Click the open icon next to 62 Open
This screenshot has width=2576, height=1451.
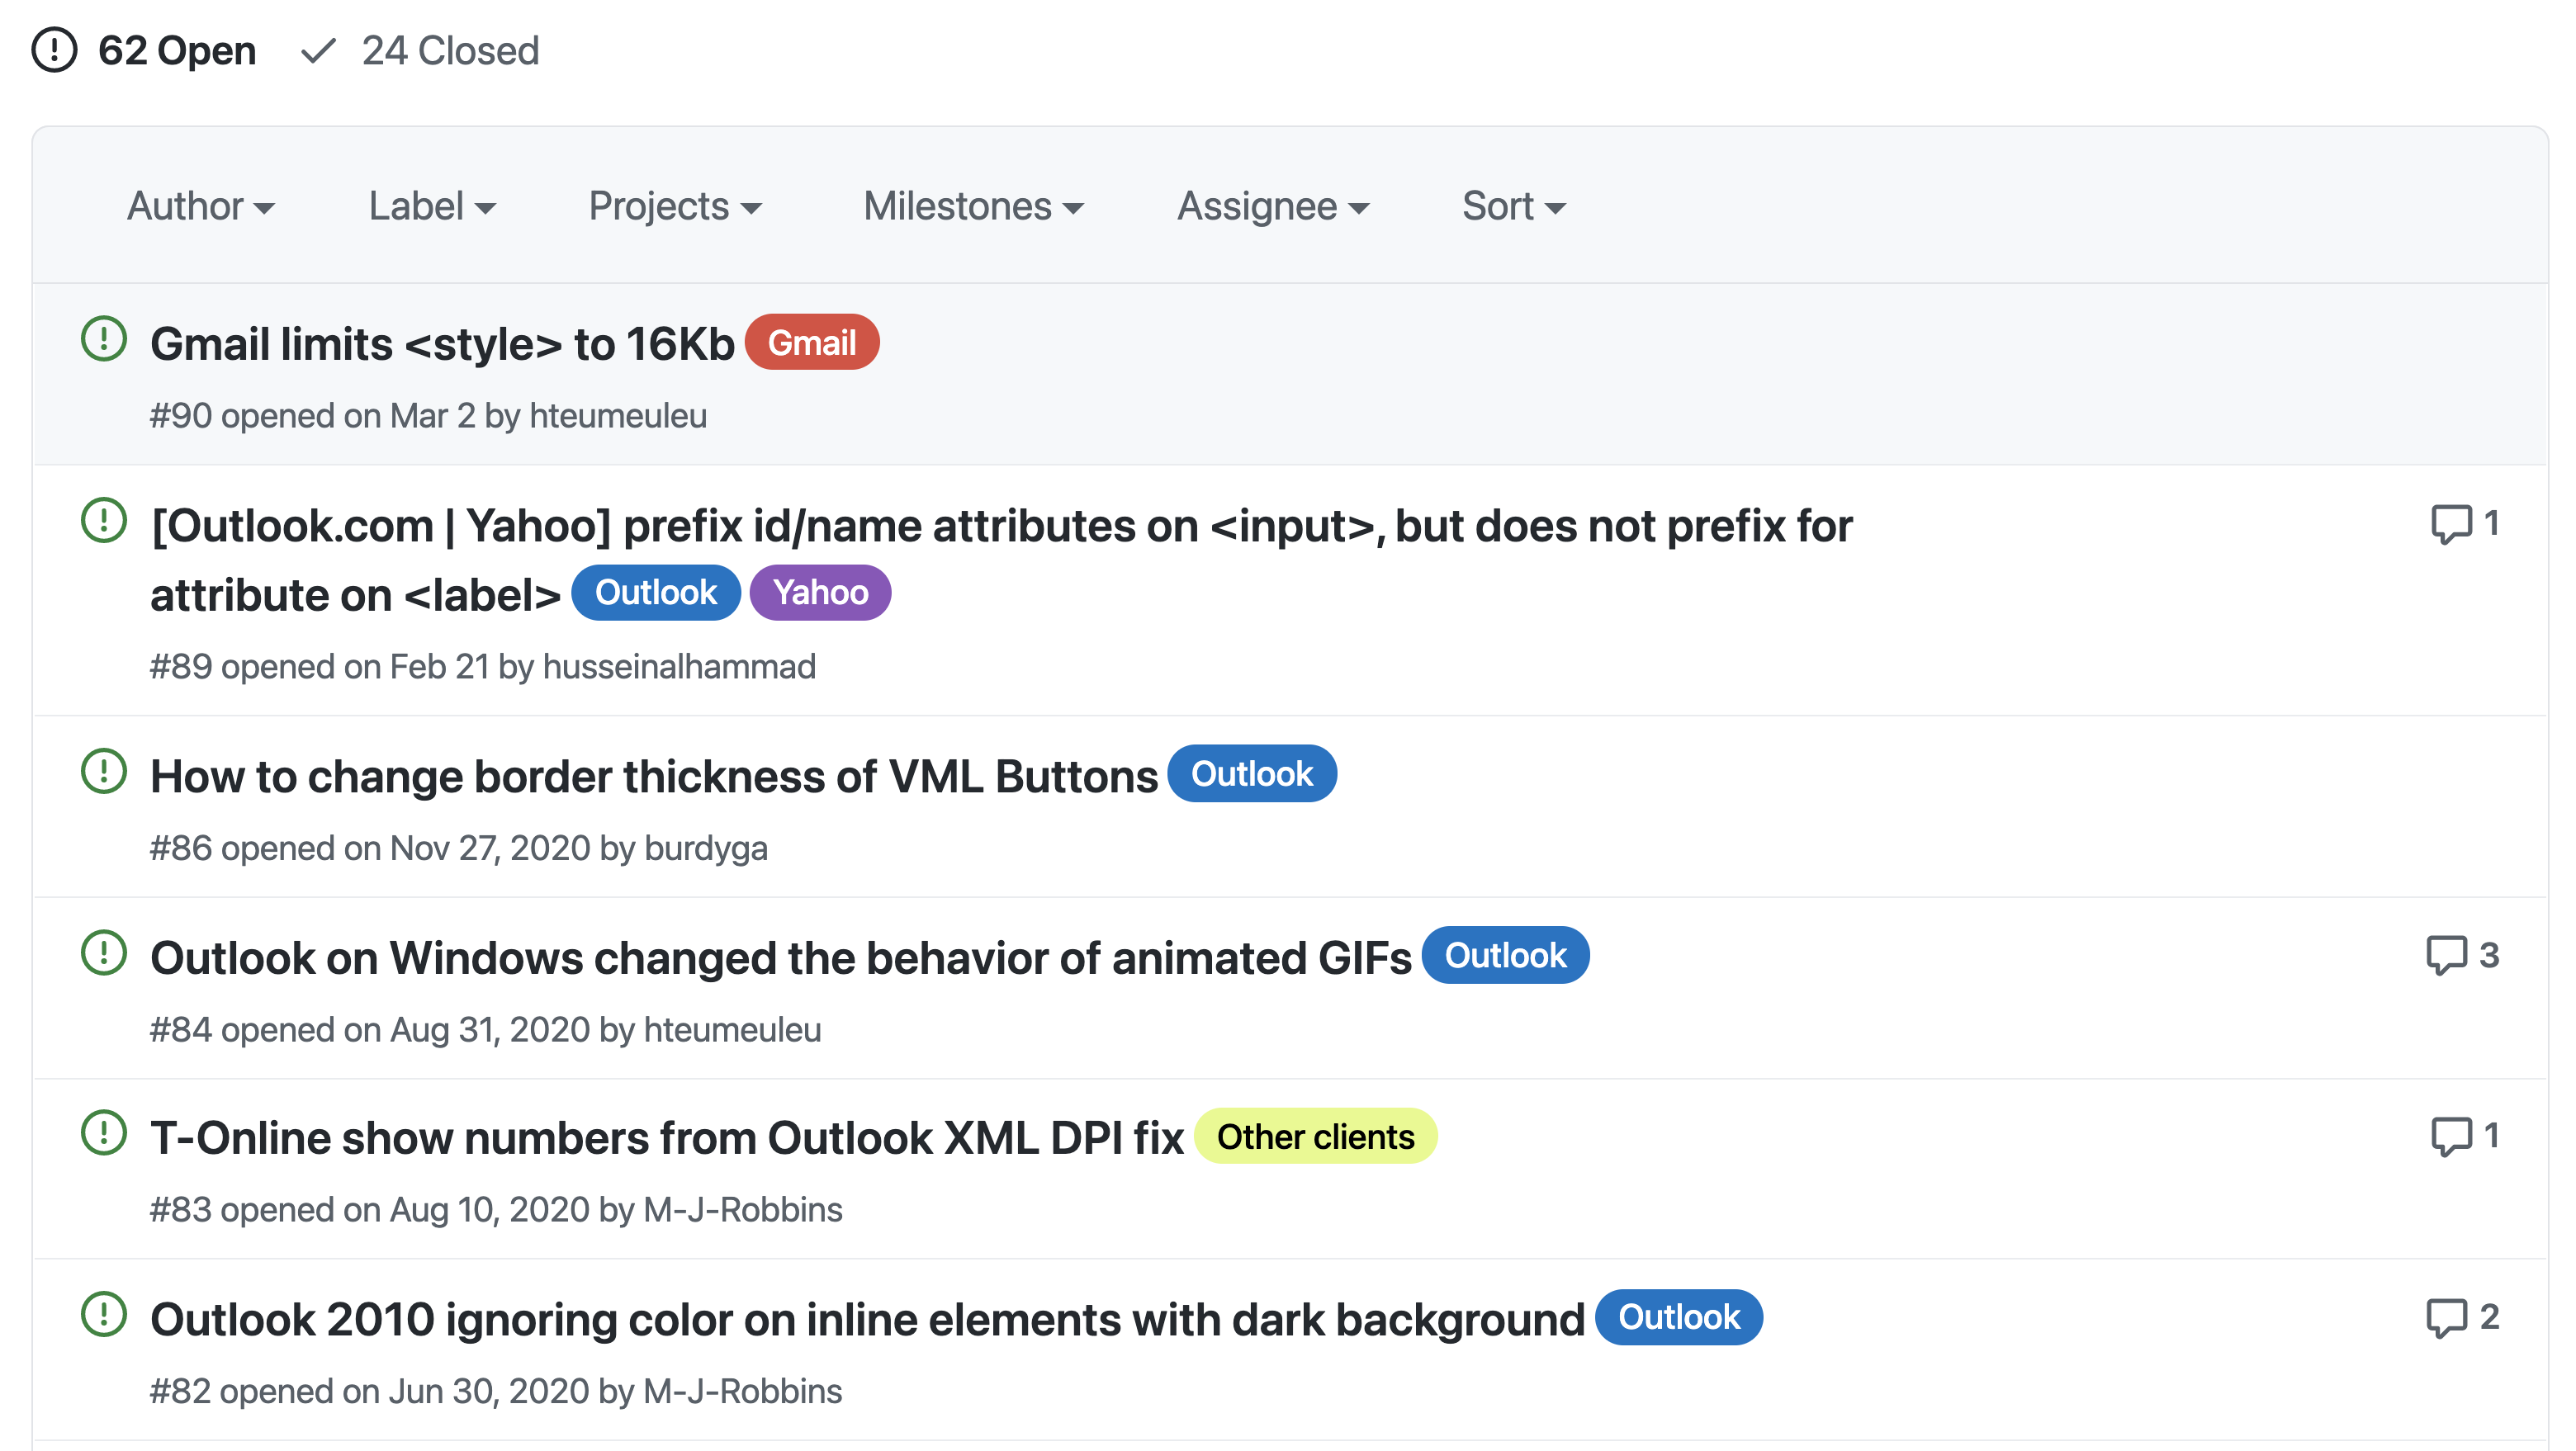pyautogui.click(x=54, y=50)
